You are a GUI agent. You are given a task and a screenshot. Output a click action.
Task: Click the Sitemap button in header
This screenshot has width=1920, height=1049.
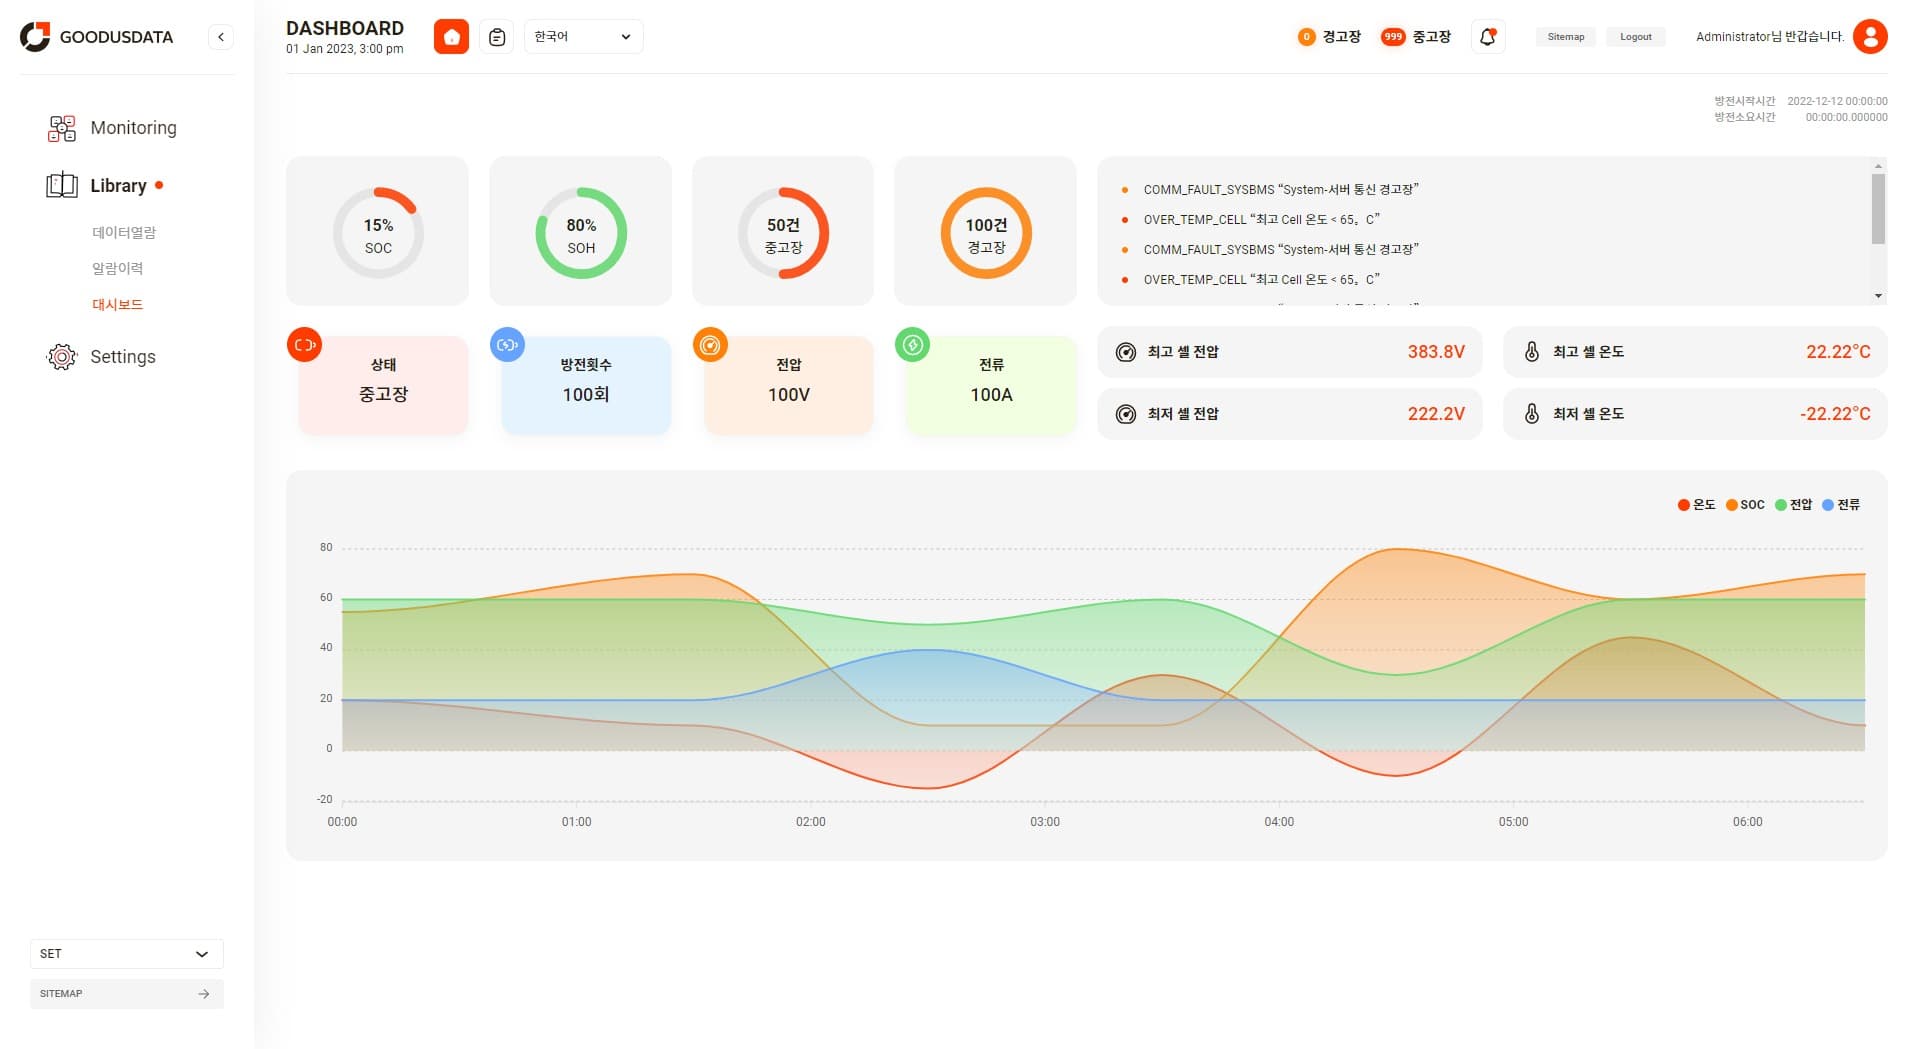[x=1566, y=37]
